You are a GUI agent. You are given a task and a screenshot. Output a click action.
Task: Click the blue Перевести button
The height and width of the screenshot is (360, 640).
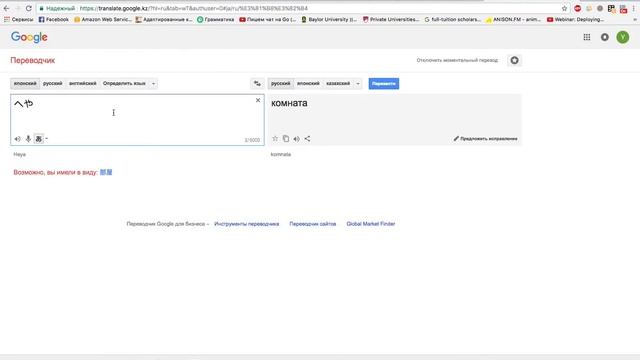tap(384, 83)
